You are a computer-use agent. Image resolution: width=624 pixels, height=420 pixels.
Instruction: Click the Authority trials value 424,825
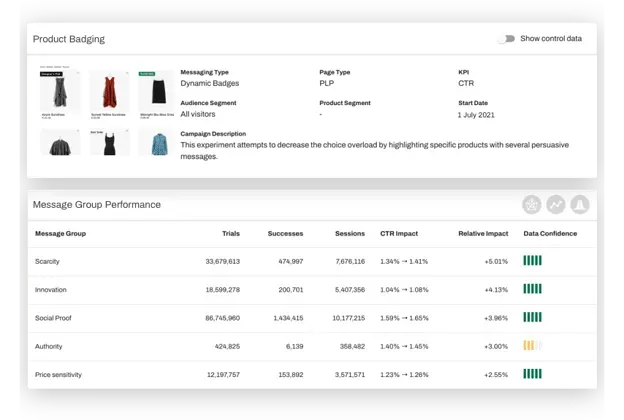coord(227,346)
